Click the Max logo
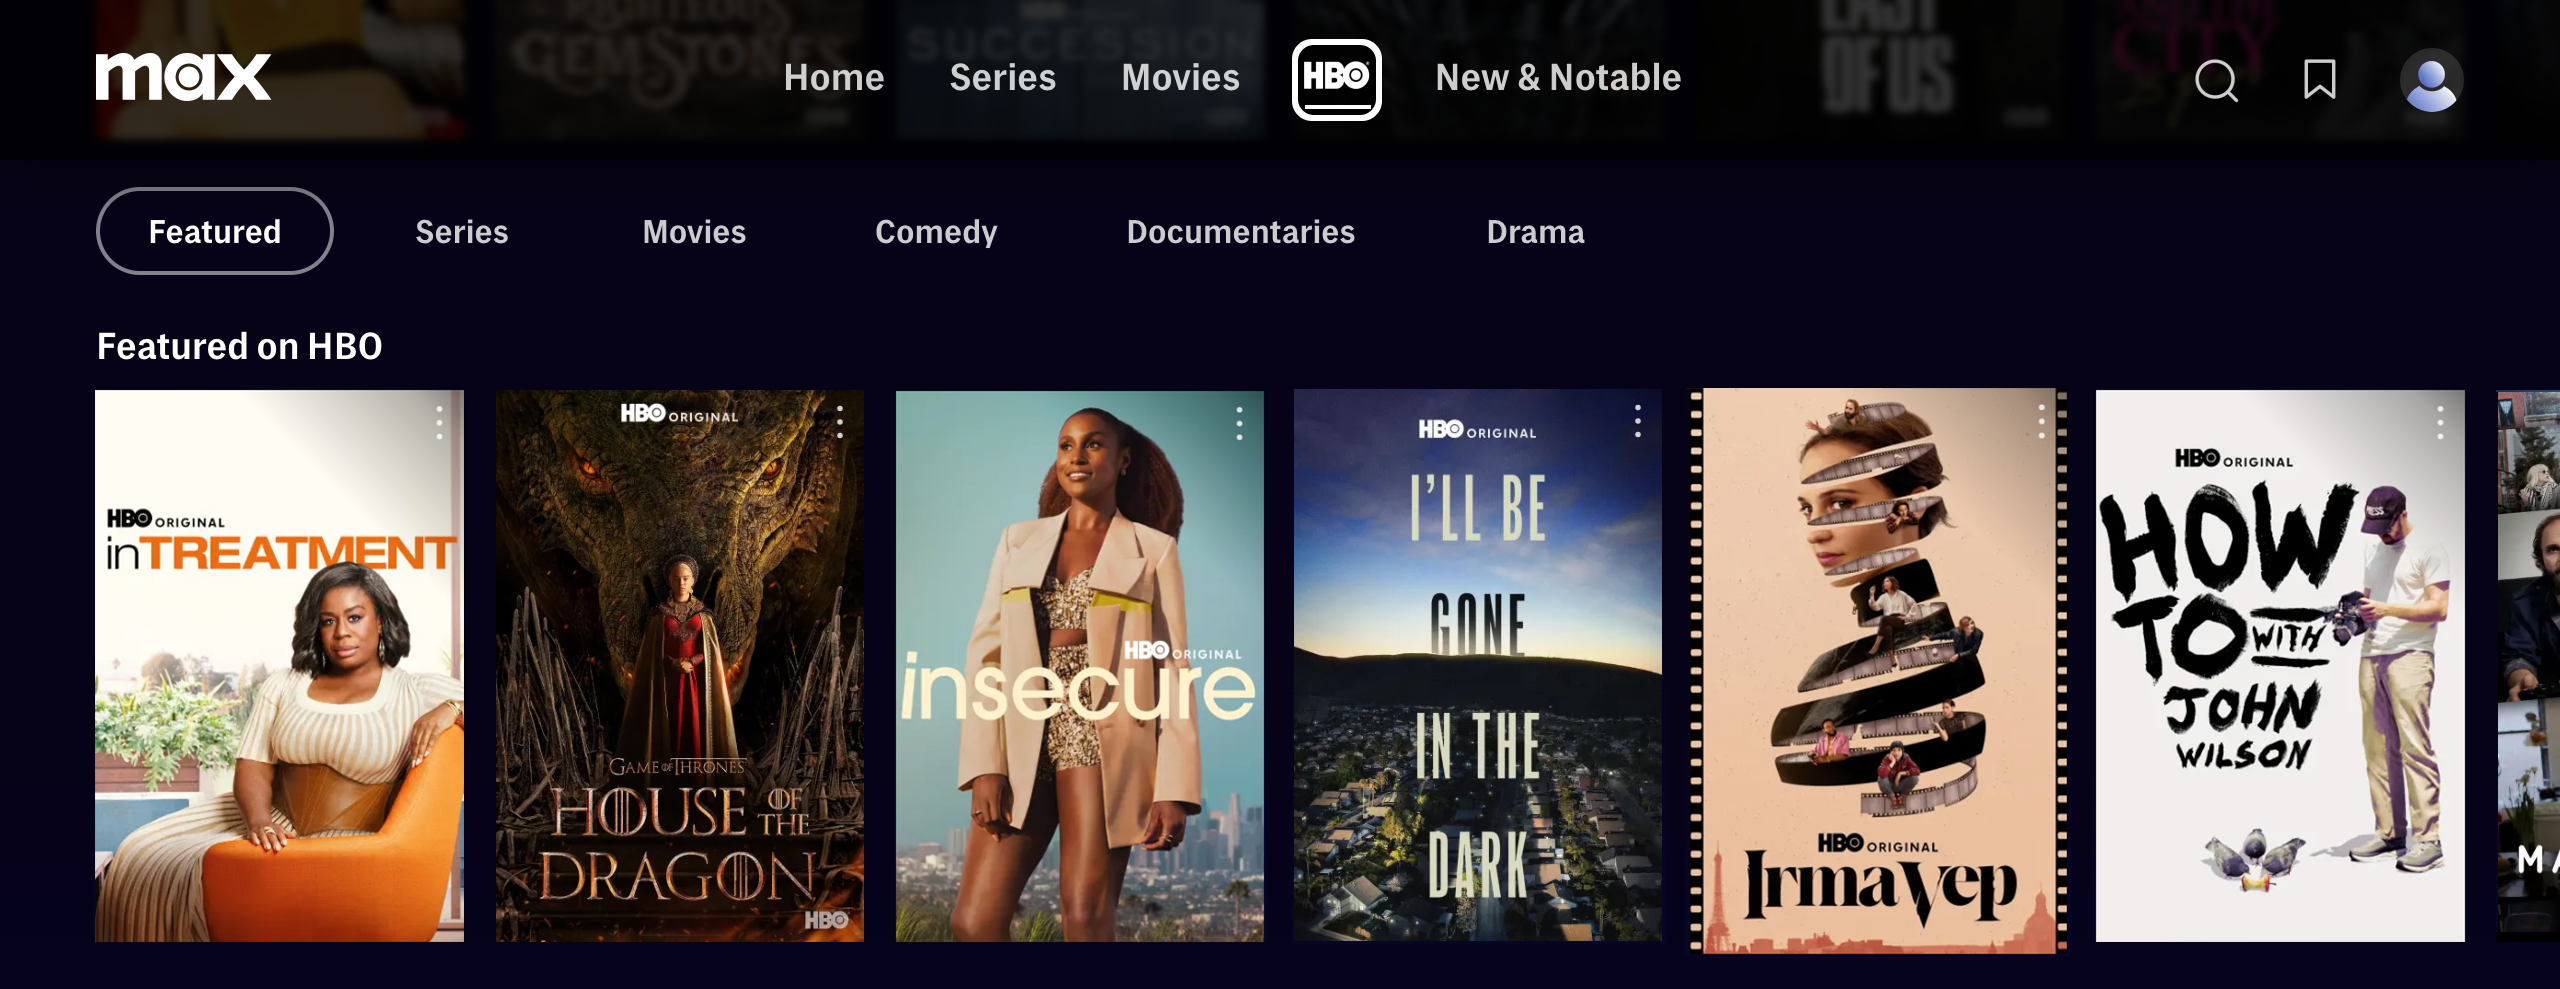Image resolution: width=2560 pixels, height=989 pixels. (x=183, y=77)
